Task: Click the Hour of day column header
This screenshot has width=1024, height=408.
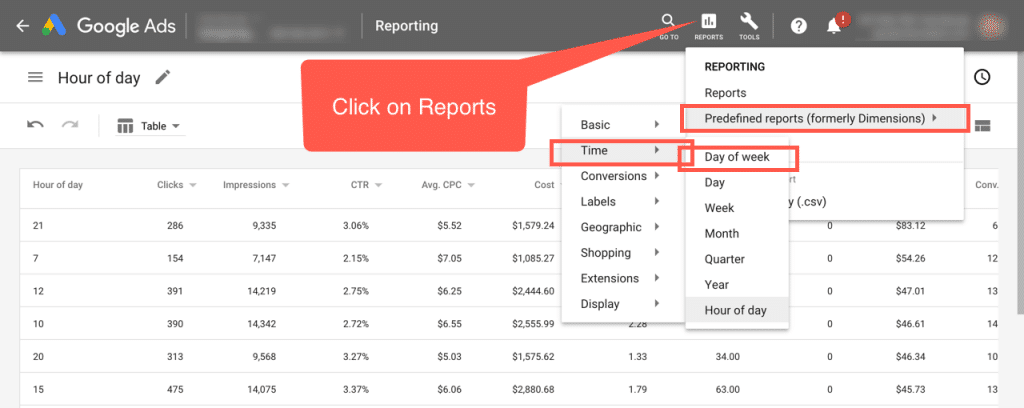Action: 57,185
